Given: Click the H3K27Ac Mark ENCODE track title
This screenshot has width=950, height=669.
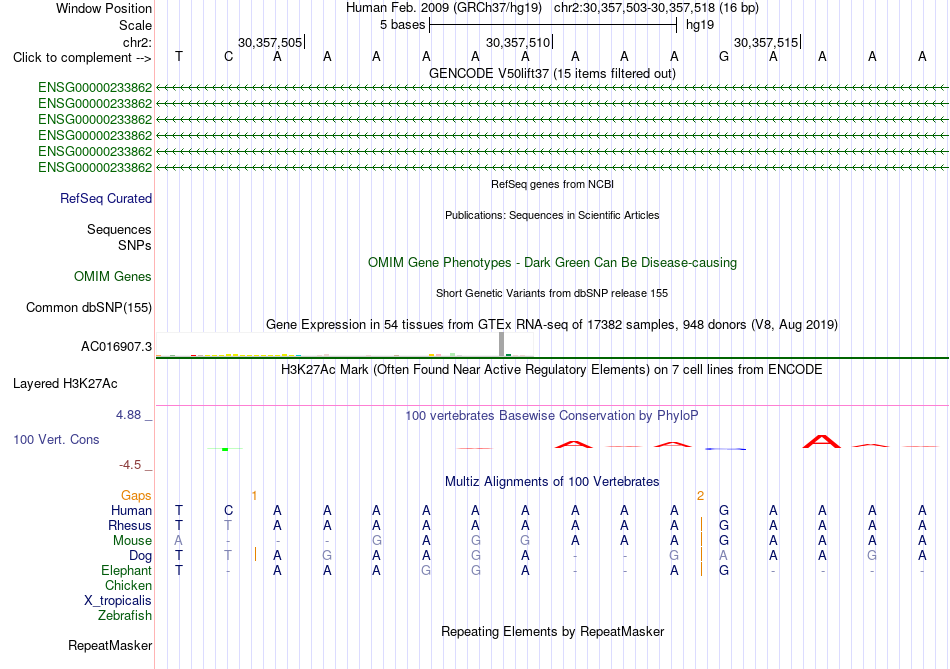Looking at the screenshot, I should [552, 370].
